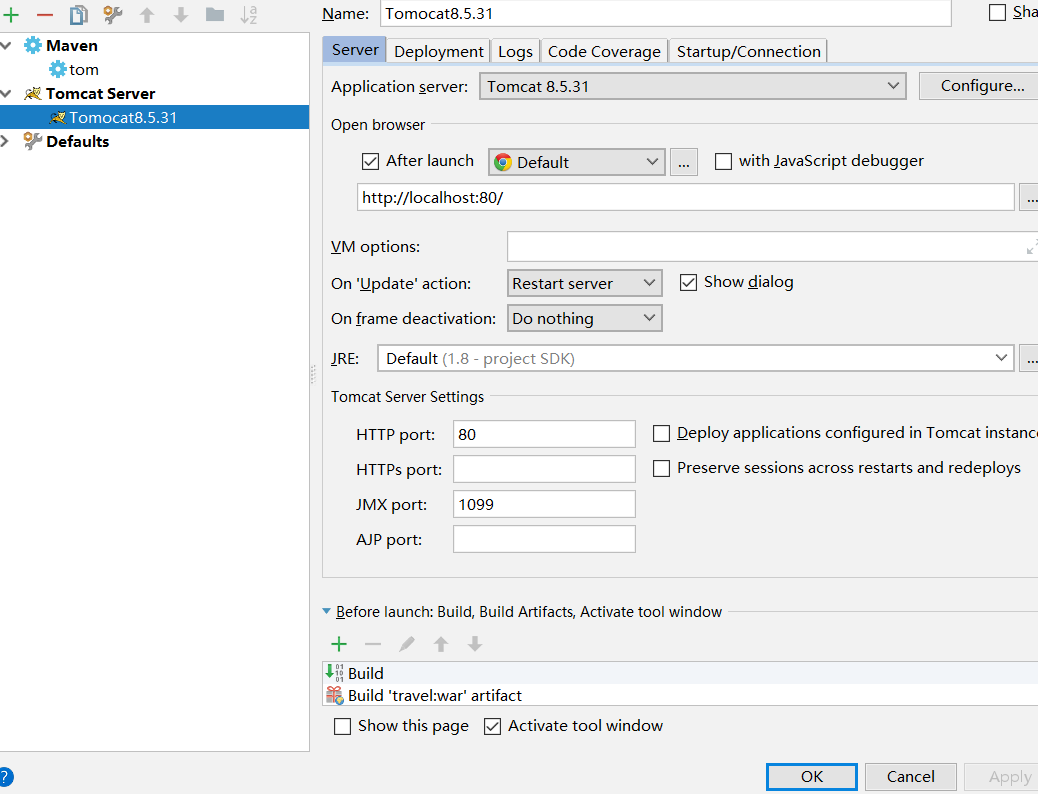The width and height of the screenshot is (1038, 794).
Task: Open On frame deactivation dropdown
Action: coord(585,319)
